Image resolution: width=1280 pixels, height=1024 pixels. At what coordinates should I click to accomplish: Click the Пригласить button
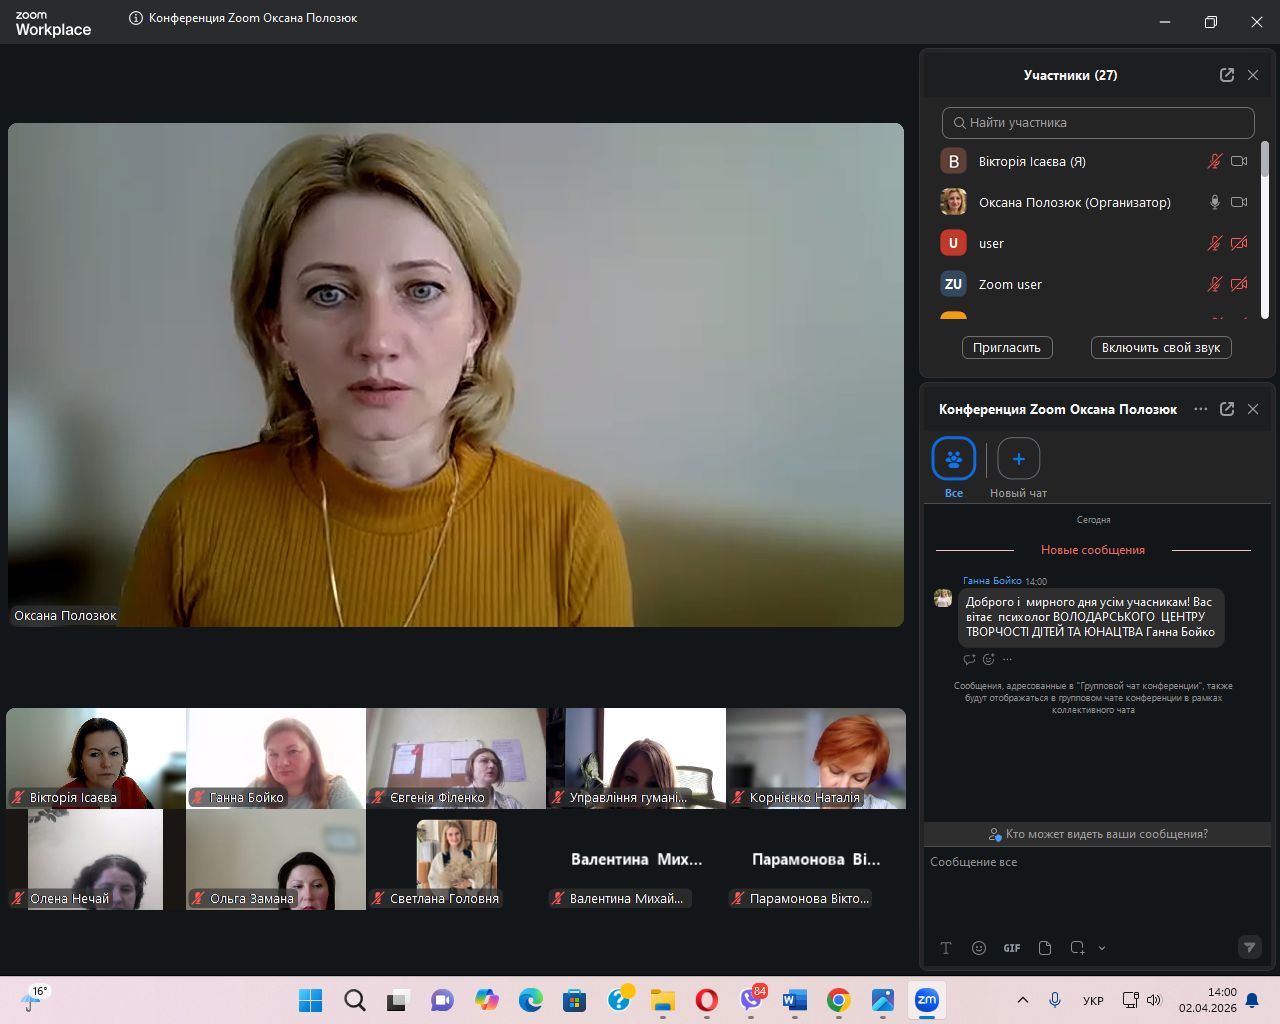click(1007, 348)
